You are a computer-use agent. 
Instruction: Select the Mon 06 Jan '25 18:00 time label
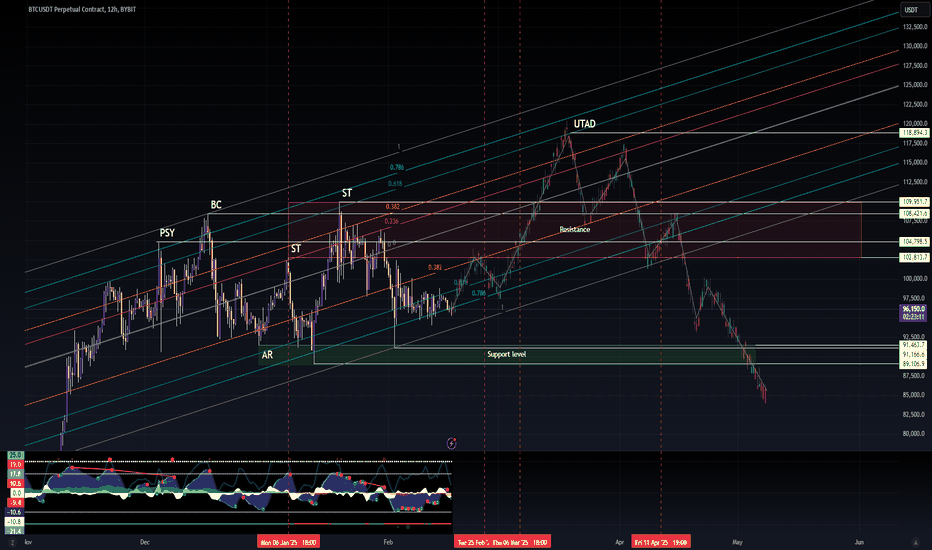coord(288,542)
